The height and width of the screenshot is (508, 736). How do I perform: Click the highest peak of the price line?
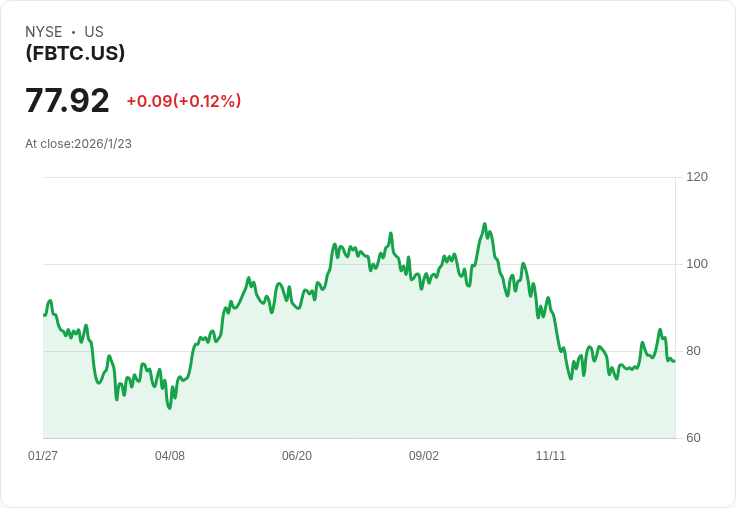[x=484, y=224]
